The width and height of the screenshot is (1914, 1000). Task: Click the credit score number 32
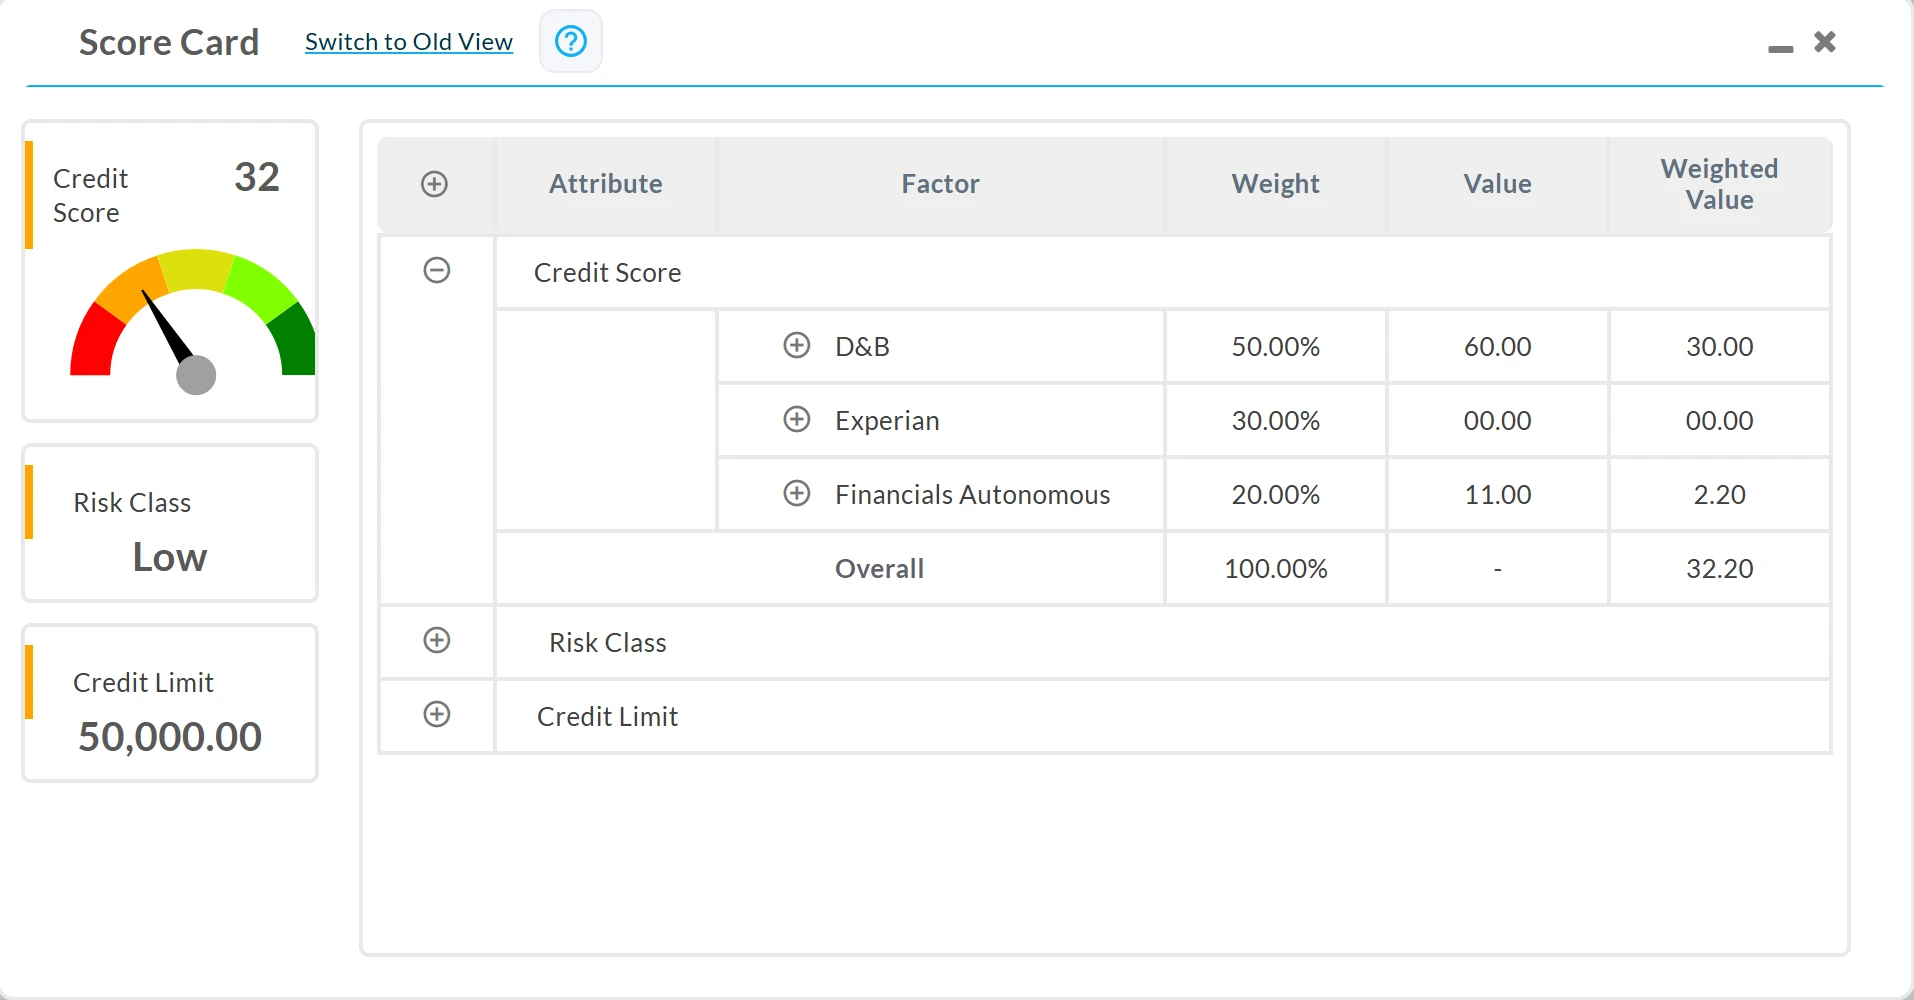[x=257, y=178]
